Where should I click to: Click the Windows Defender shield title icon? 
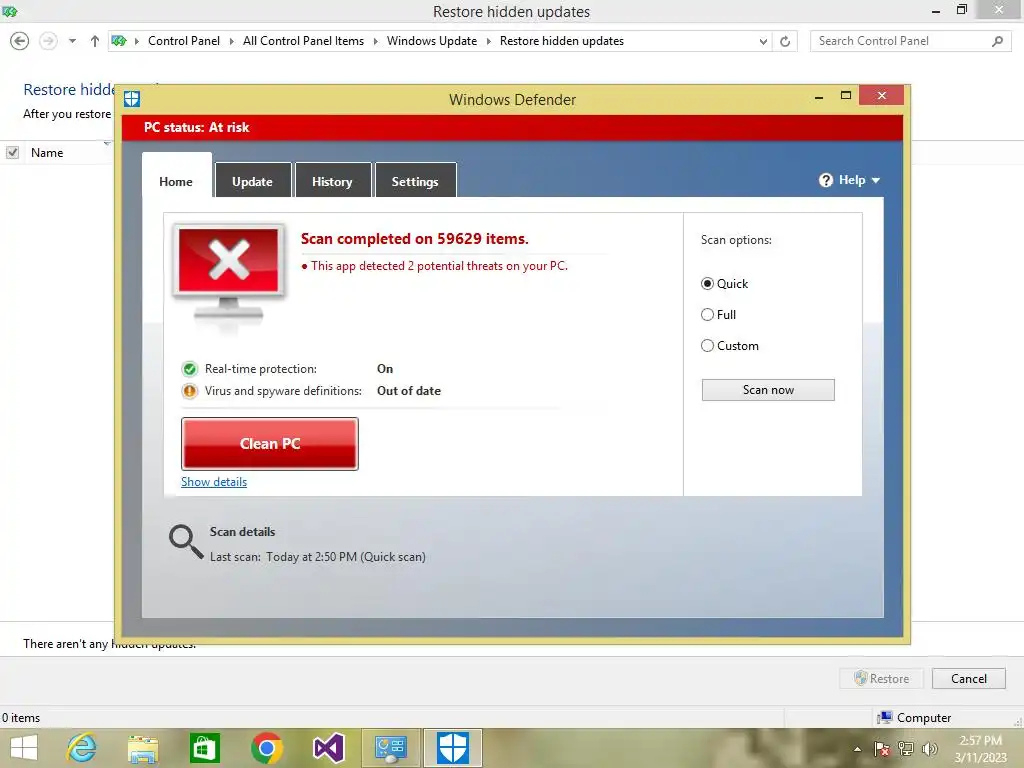[132, 99]
